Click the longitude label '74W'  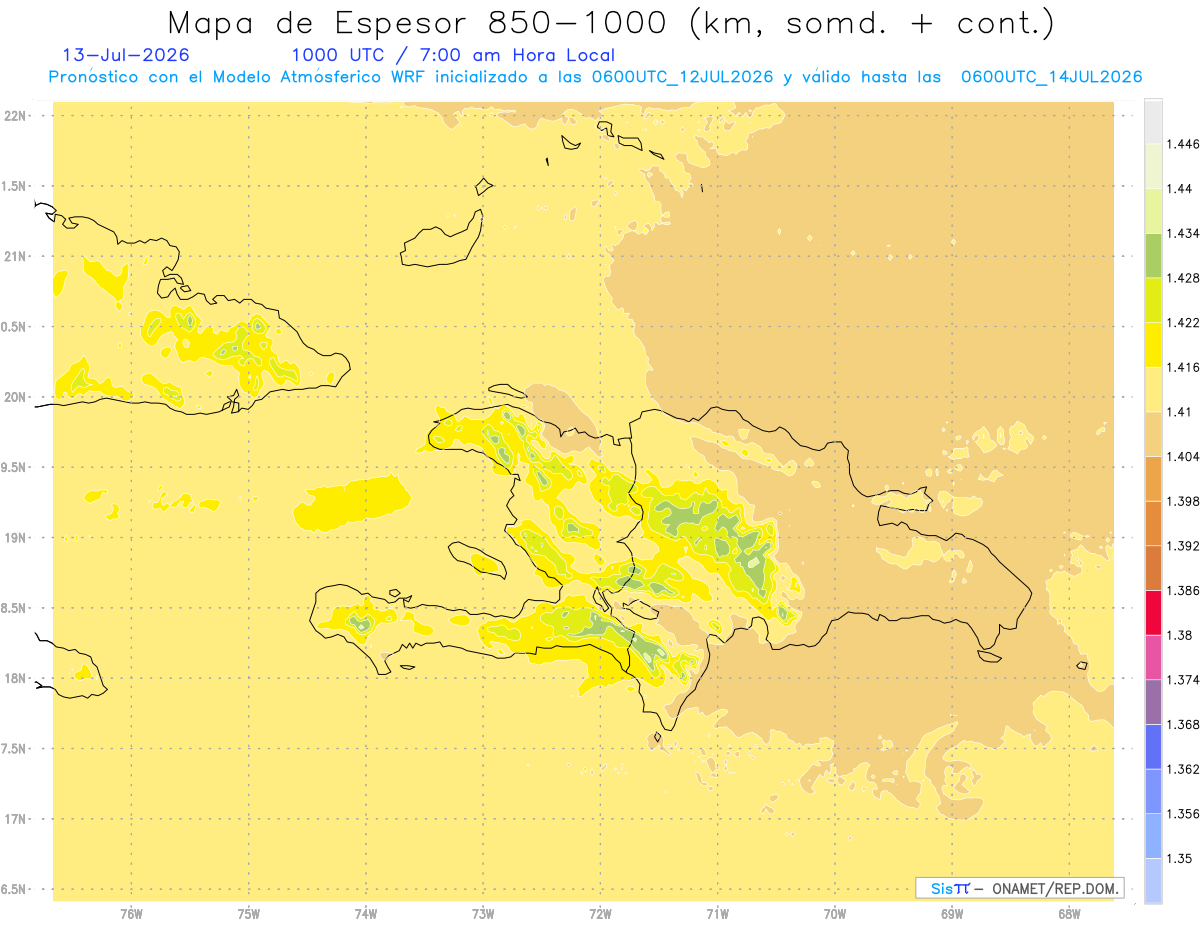click(366, 913)
